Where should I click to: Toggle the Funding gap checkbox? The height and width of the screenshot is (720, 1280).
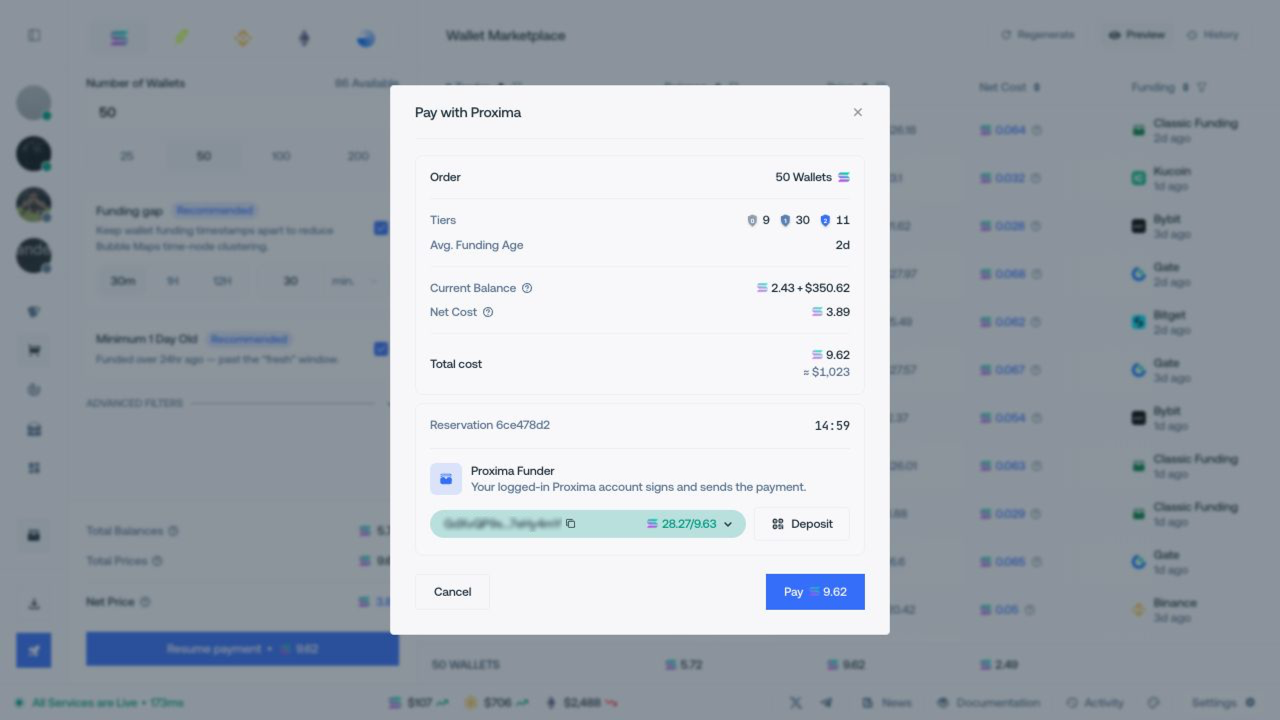380,228
